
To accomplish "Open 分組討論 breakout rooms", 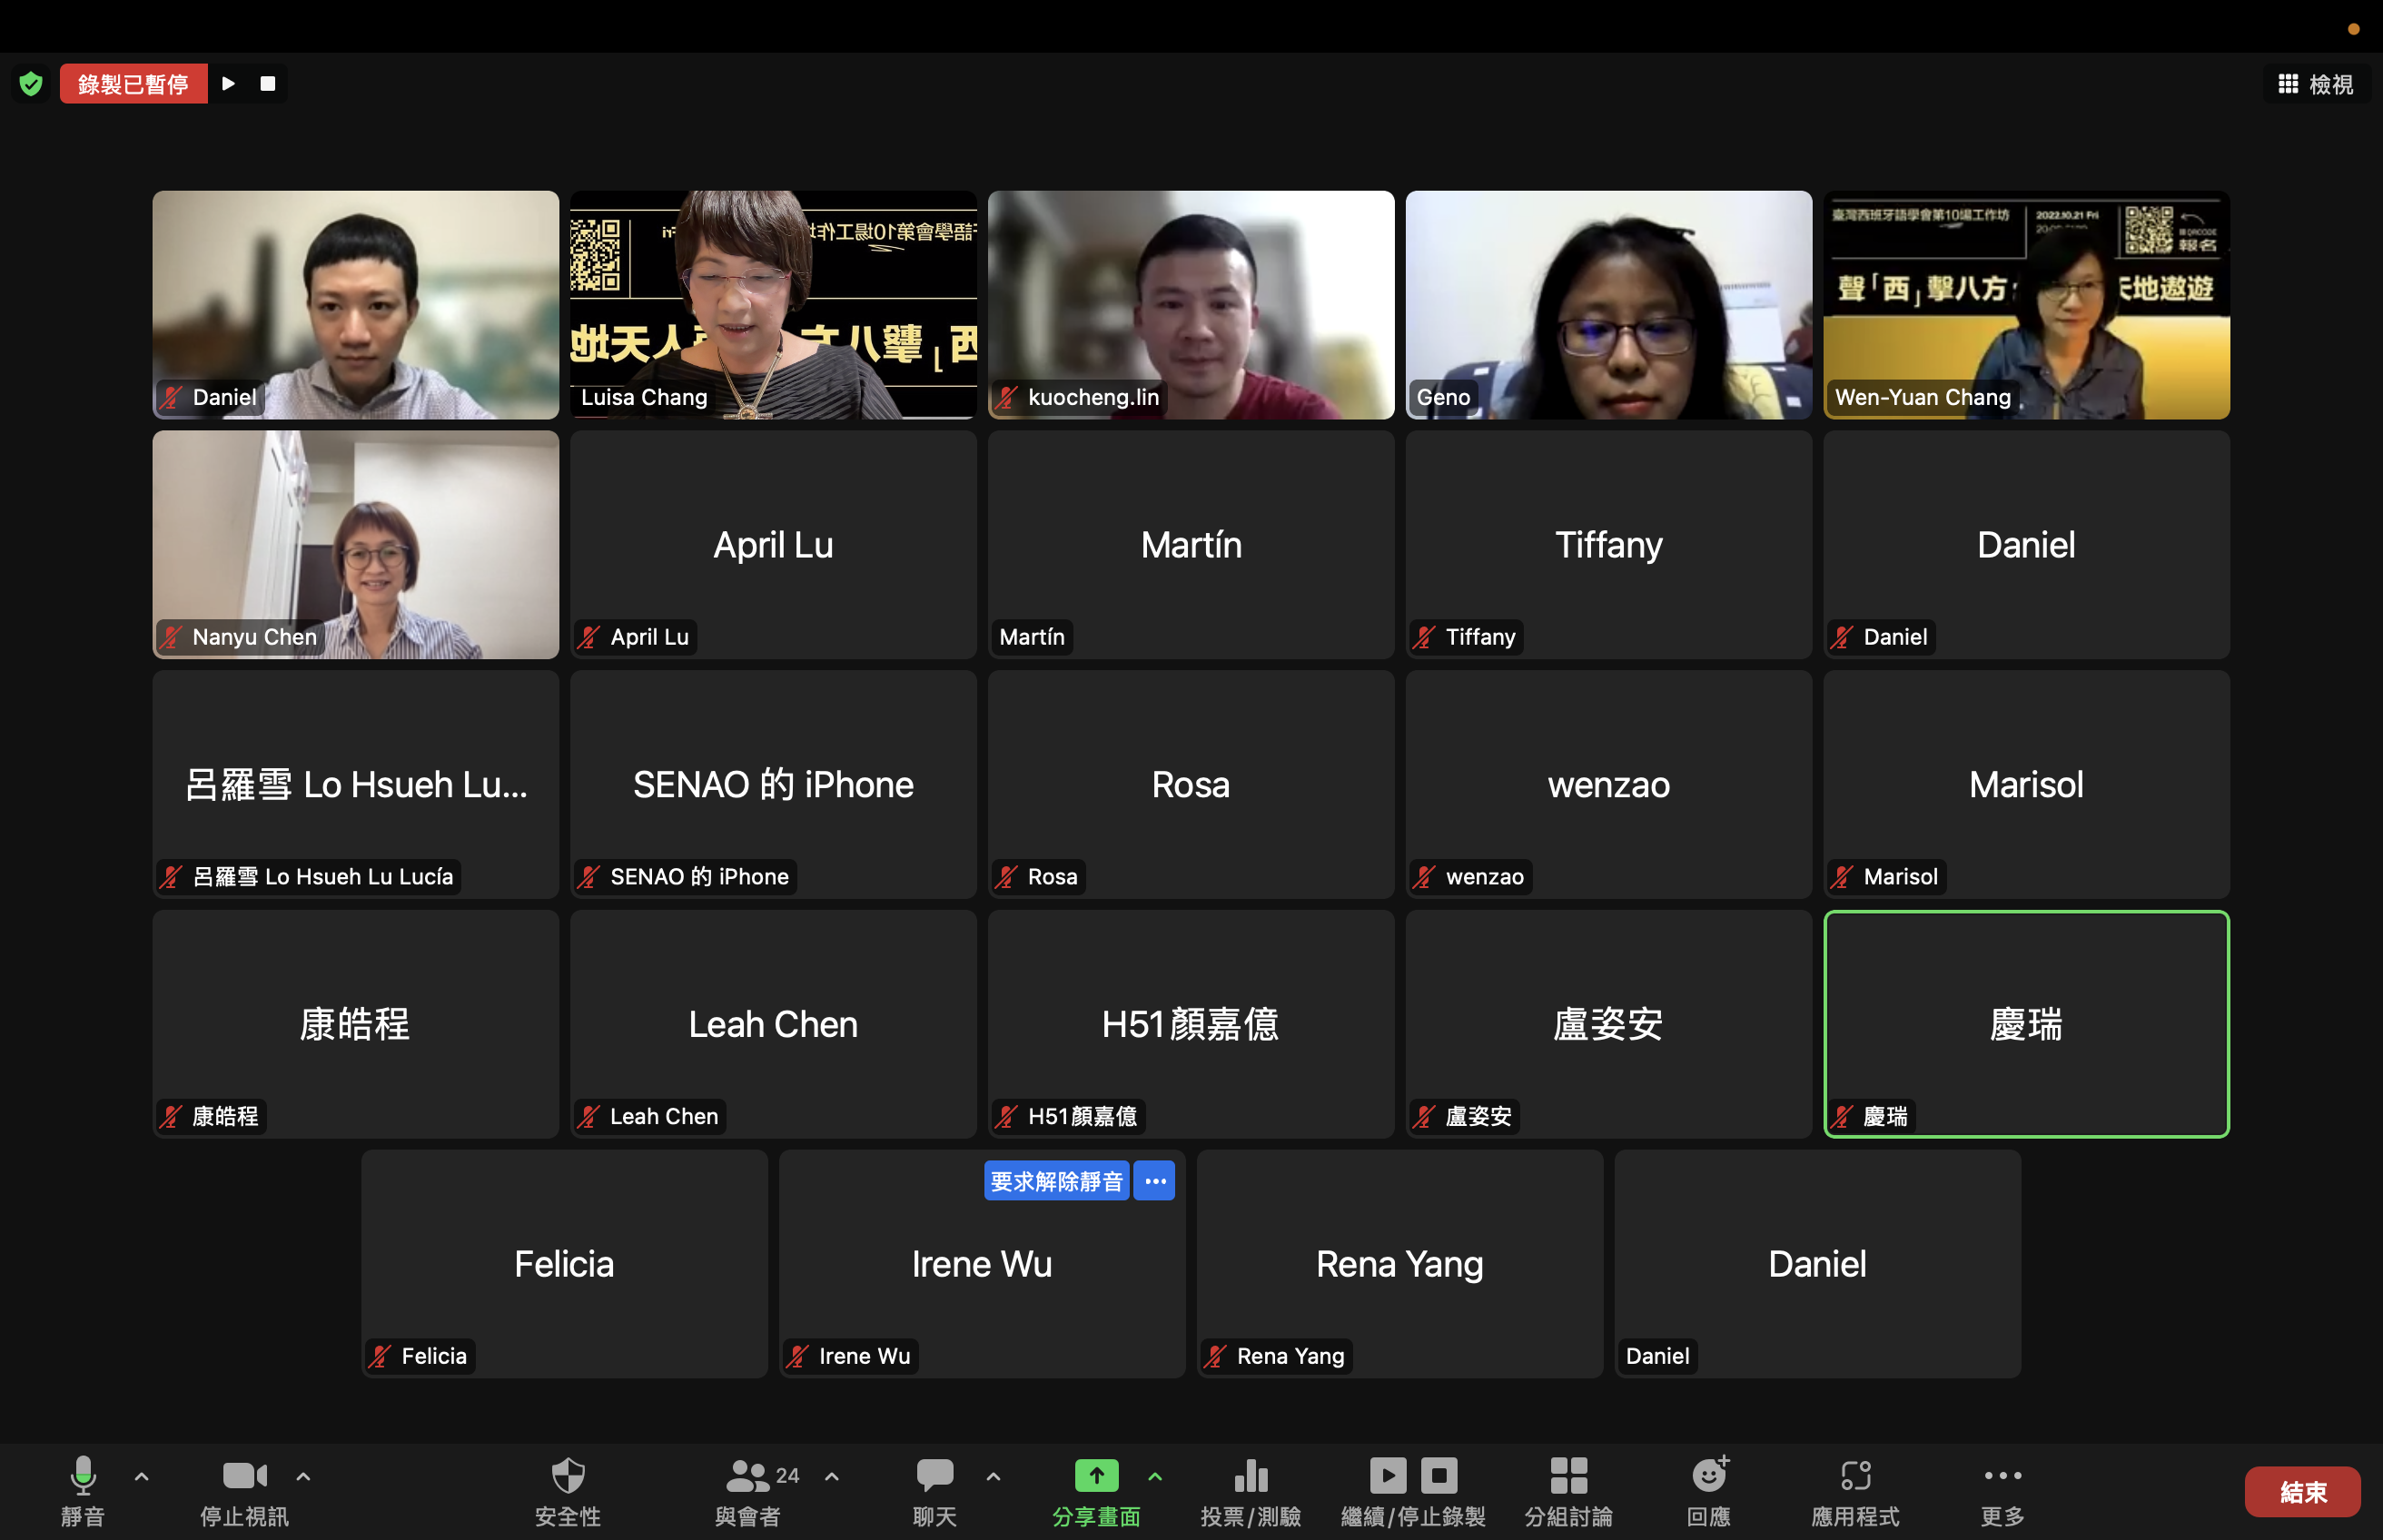I will click(1568, 1491).
